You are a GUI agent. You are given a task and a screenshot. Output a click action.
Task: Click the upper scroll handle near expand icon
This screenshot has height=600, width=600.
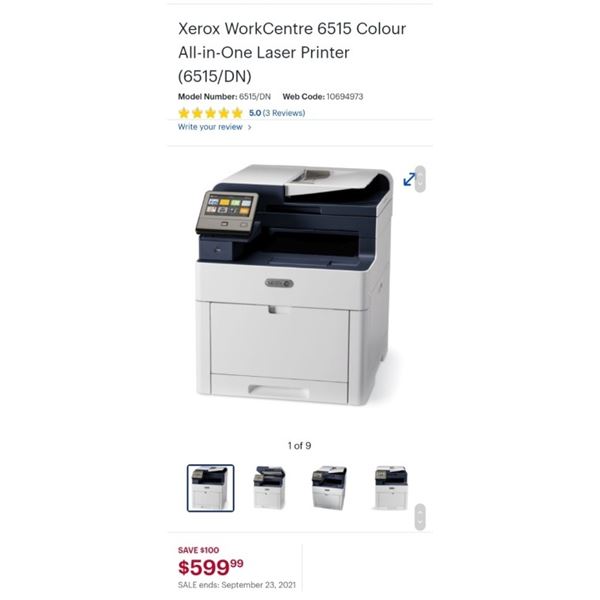pyautogui.click(x=420, y=179)
